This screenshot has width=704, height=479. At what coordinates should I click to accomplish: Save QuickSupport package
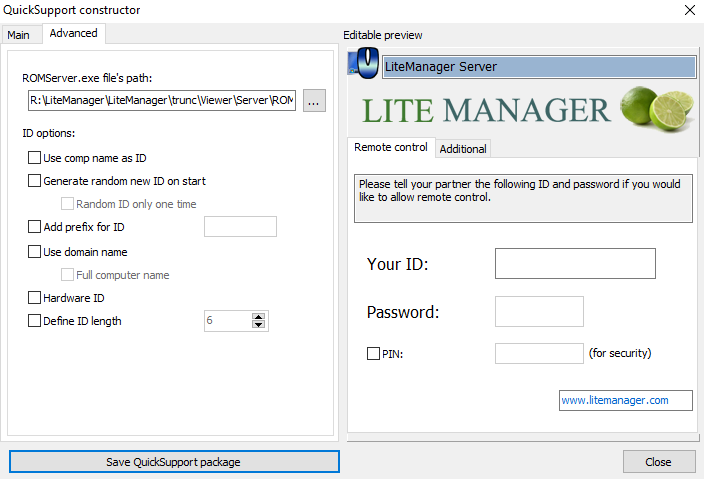tap(174, 462)
